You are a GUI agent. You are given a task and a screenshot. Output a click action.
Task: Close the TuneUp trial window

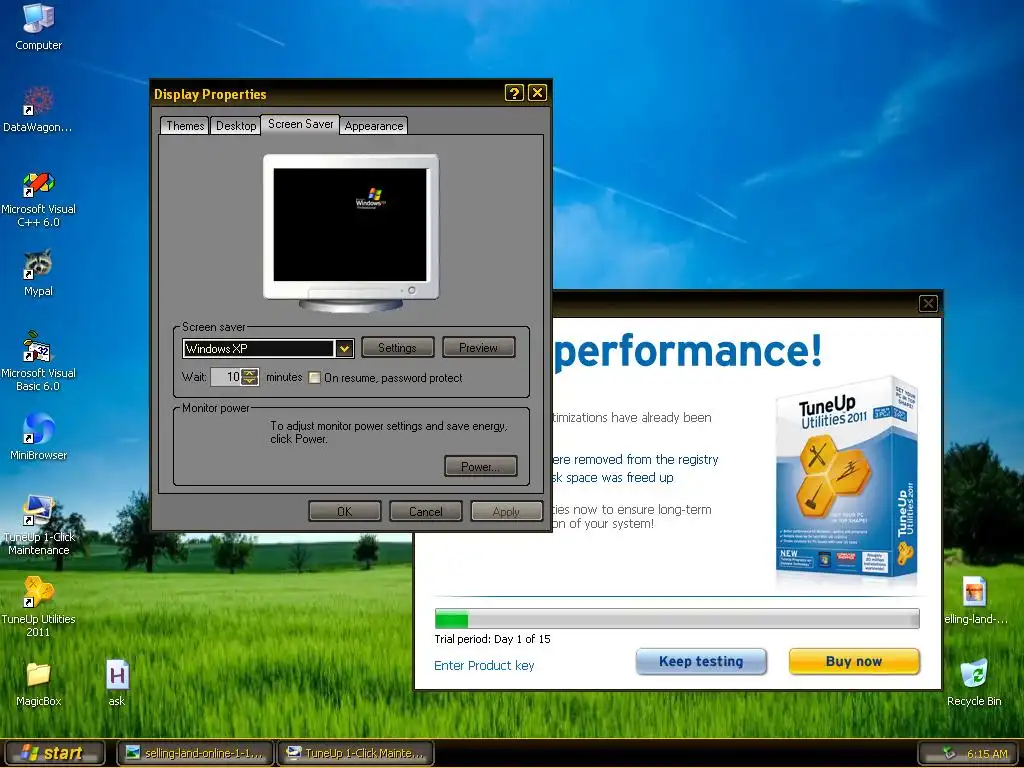[x=928, y=303]
